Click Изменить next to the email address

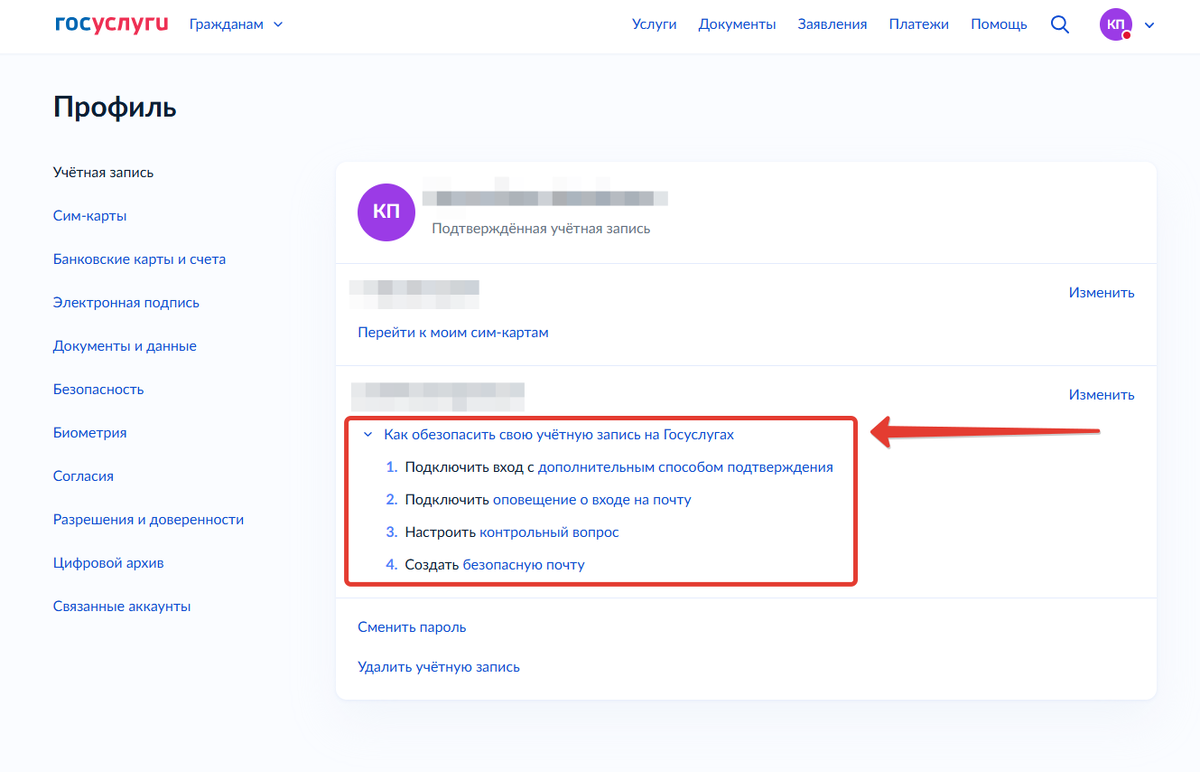point(1101,395)
